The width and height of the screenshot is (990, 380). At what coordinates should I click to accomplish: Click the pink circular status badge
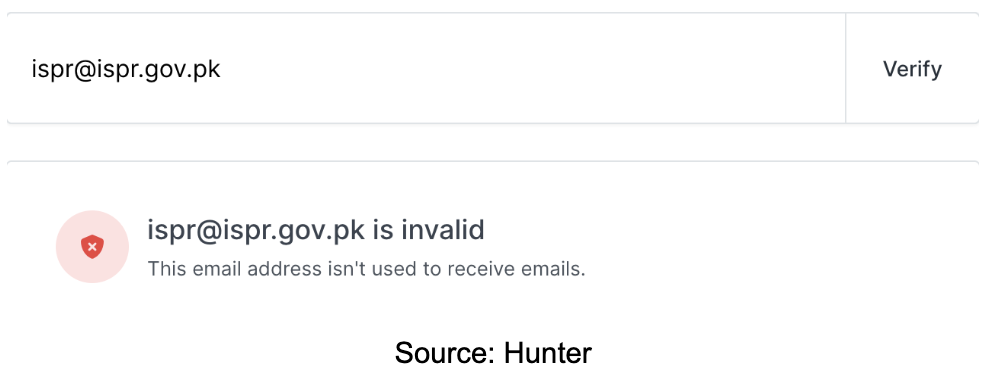pos(92,247)
